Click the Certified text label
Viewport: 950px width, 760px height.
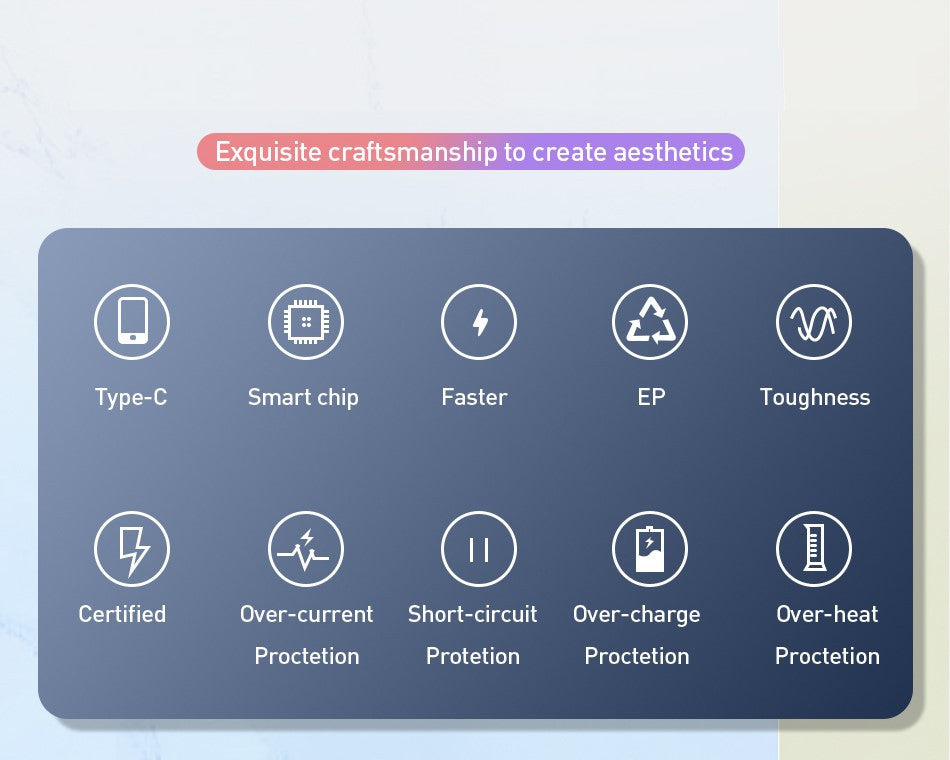(122, 614)
